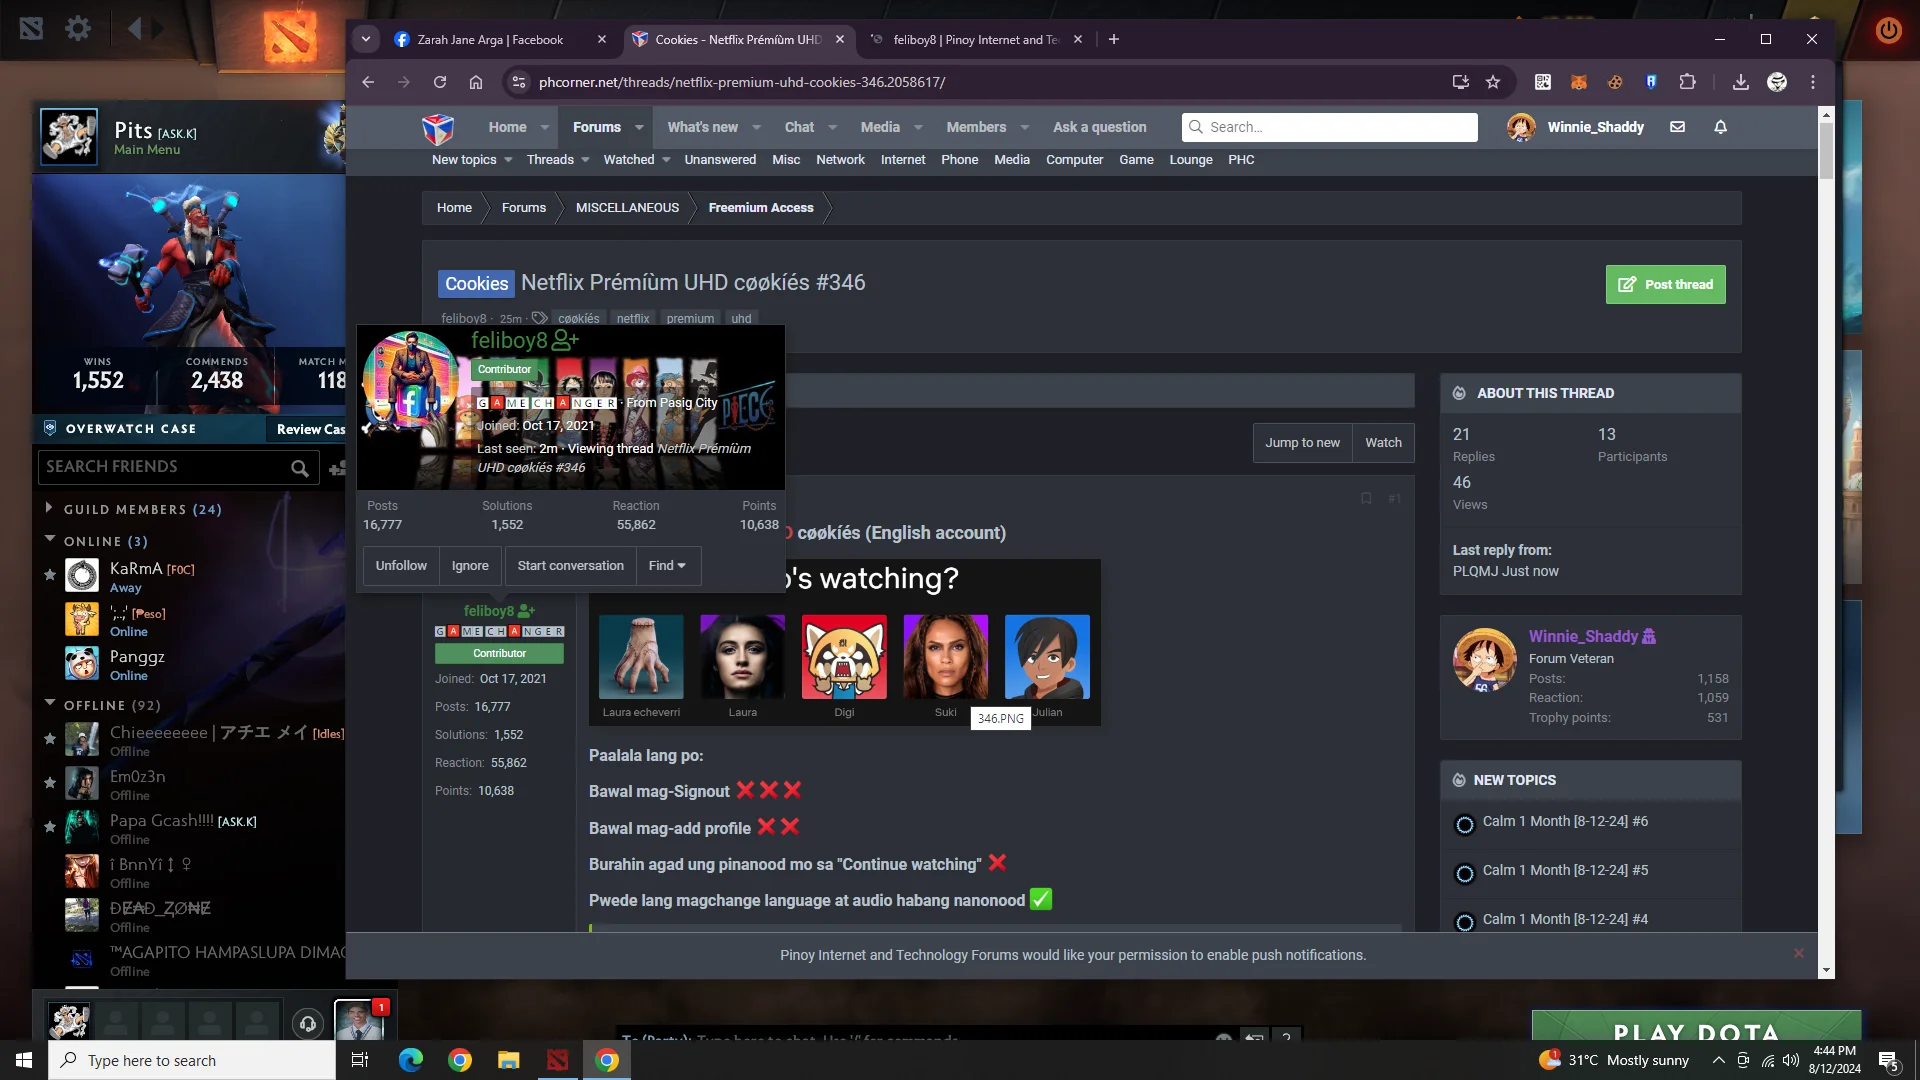The width and height of the screenshot is (1920, 1080).
Task: Expand the Forums menu dropdown arrow
Action: point(640,128)
